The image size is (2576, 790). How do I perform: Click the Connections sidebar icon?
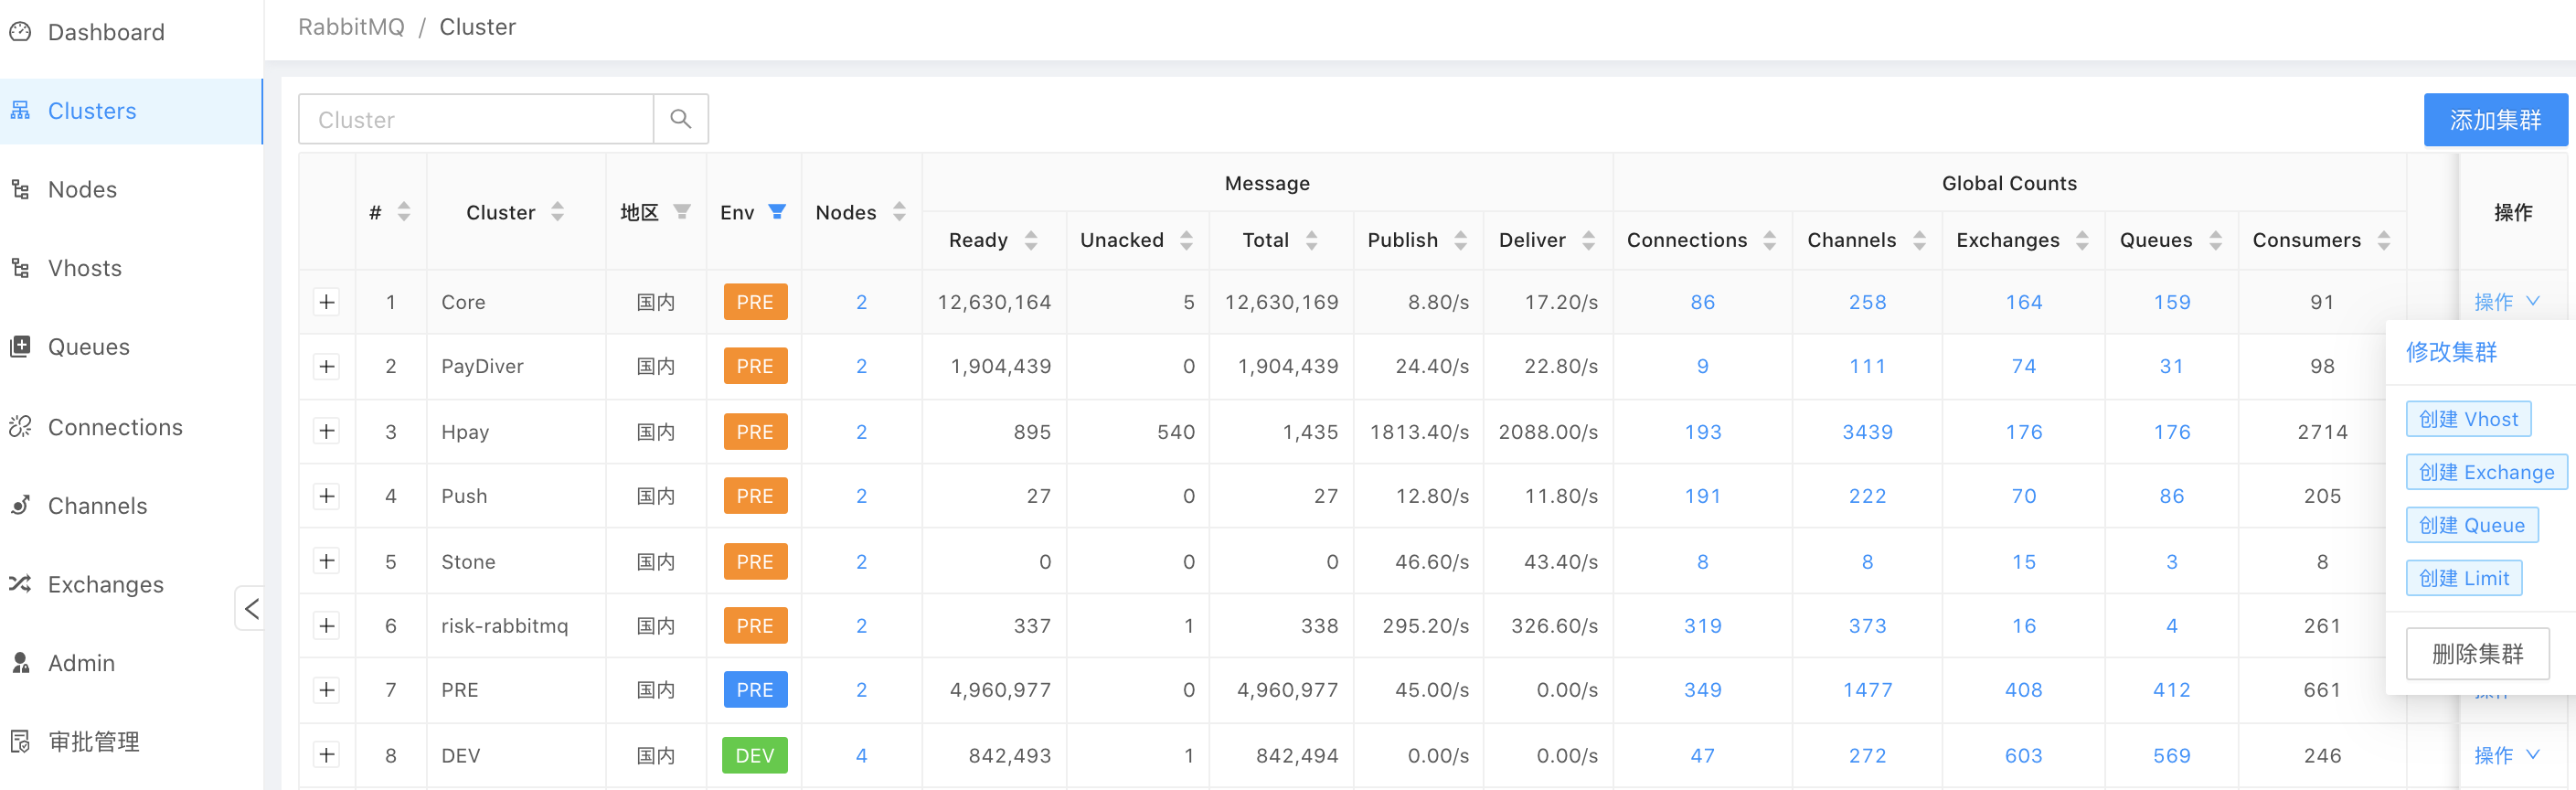click(x=20, y=427)
